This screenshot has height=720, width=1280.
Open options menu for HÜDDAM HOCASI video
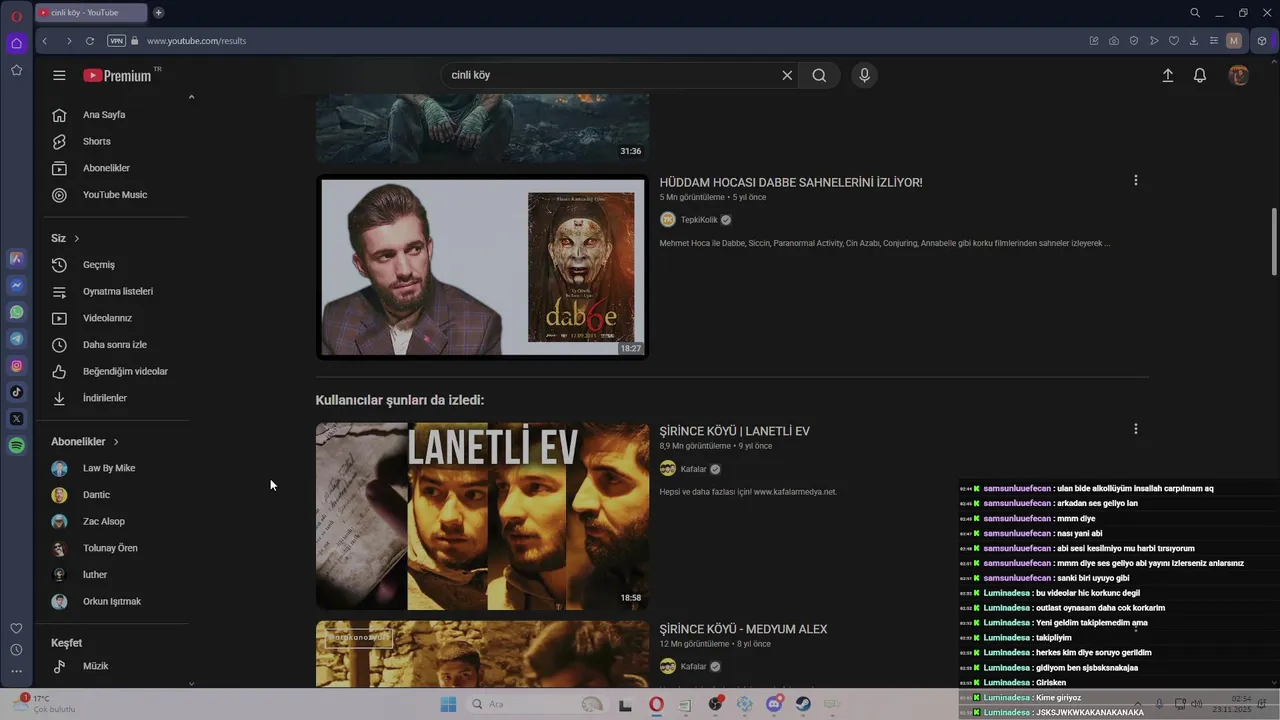(1135, 180)
